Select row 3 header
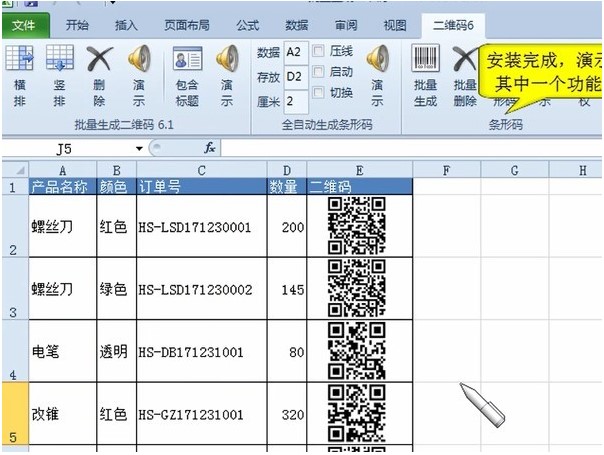 point(15,289)
